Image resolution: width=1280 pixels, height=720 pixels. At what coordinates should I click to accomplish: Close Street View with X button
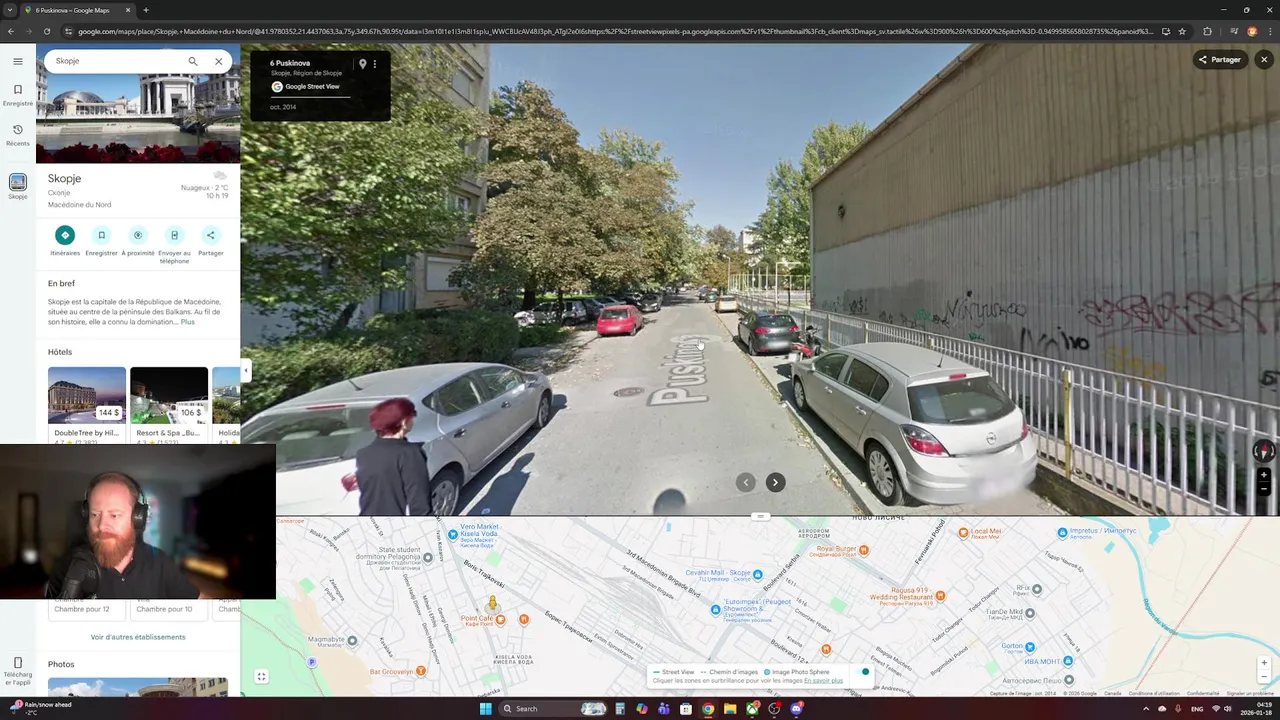pyautogui.click(x=1264, y=60)
